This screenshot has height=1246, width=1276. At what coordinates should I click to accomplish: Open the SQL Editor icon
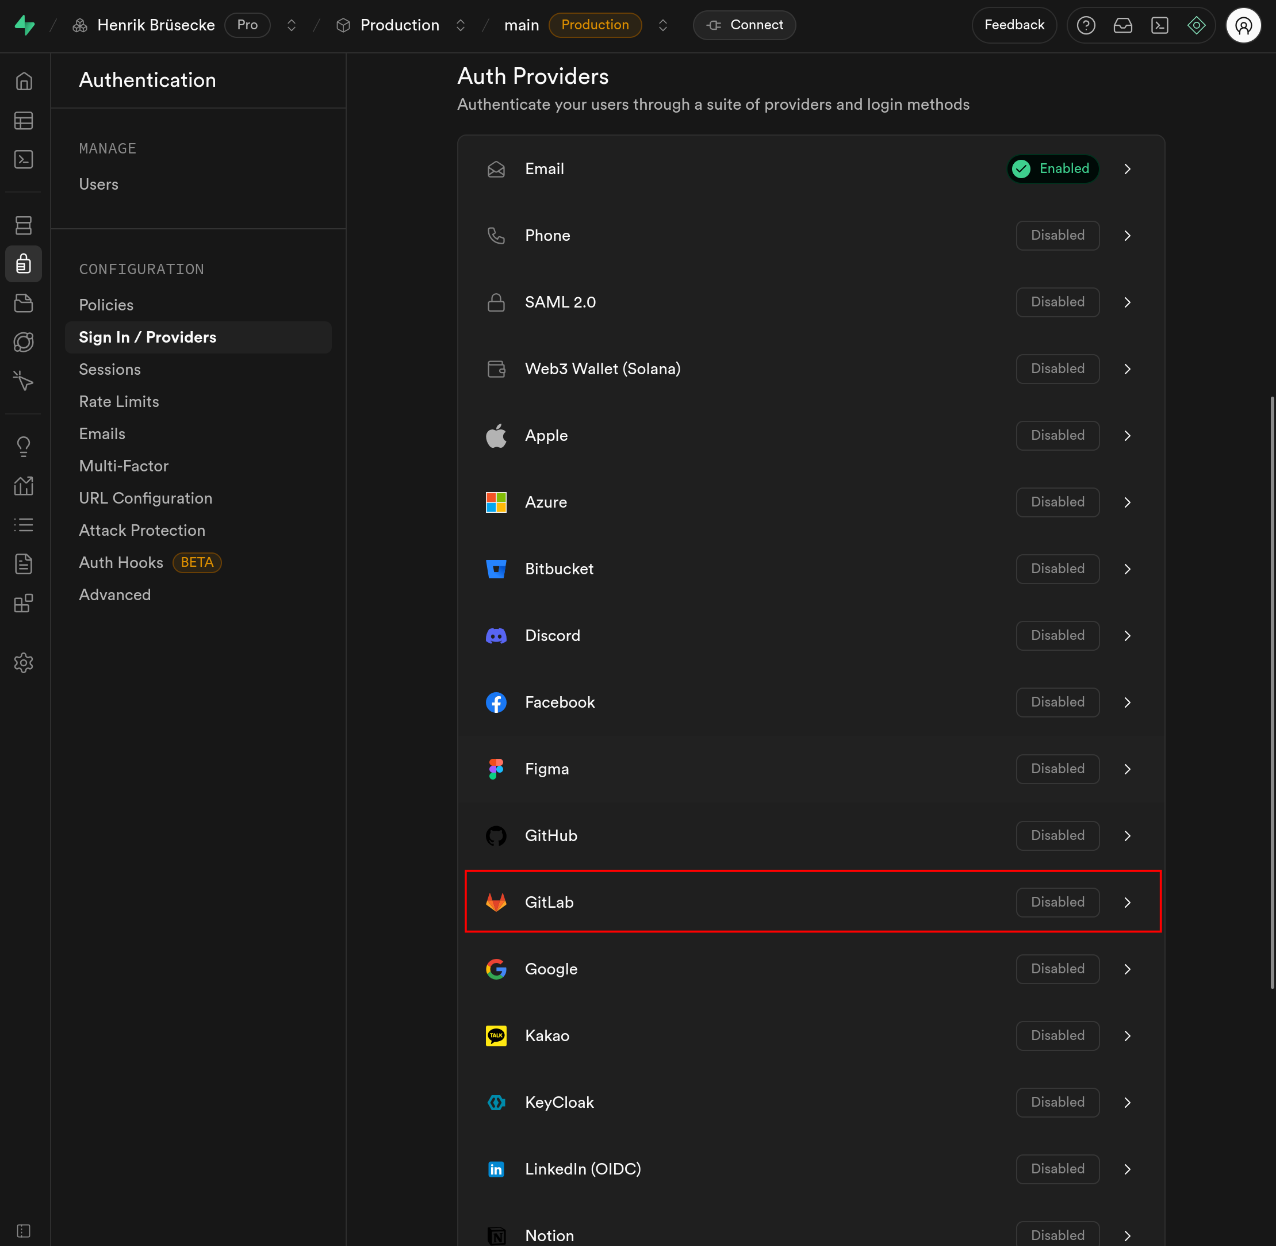pyautogui.click(x=24, y=159)
